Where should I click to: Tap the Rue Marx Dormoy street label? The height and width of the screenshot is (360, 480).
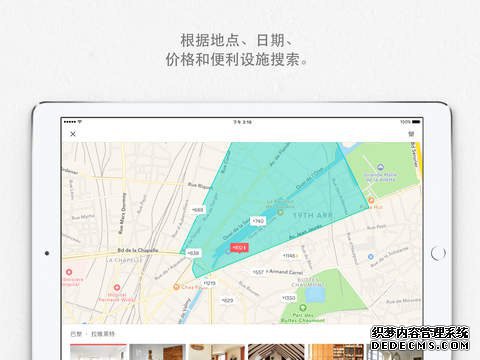[122, 213]
